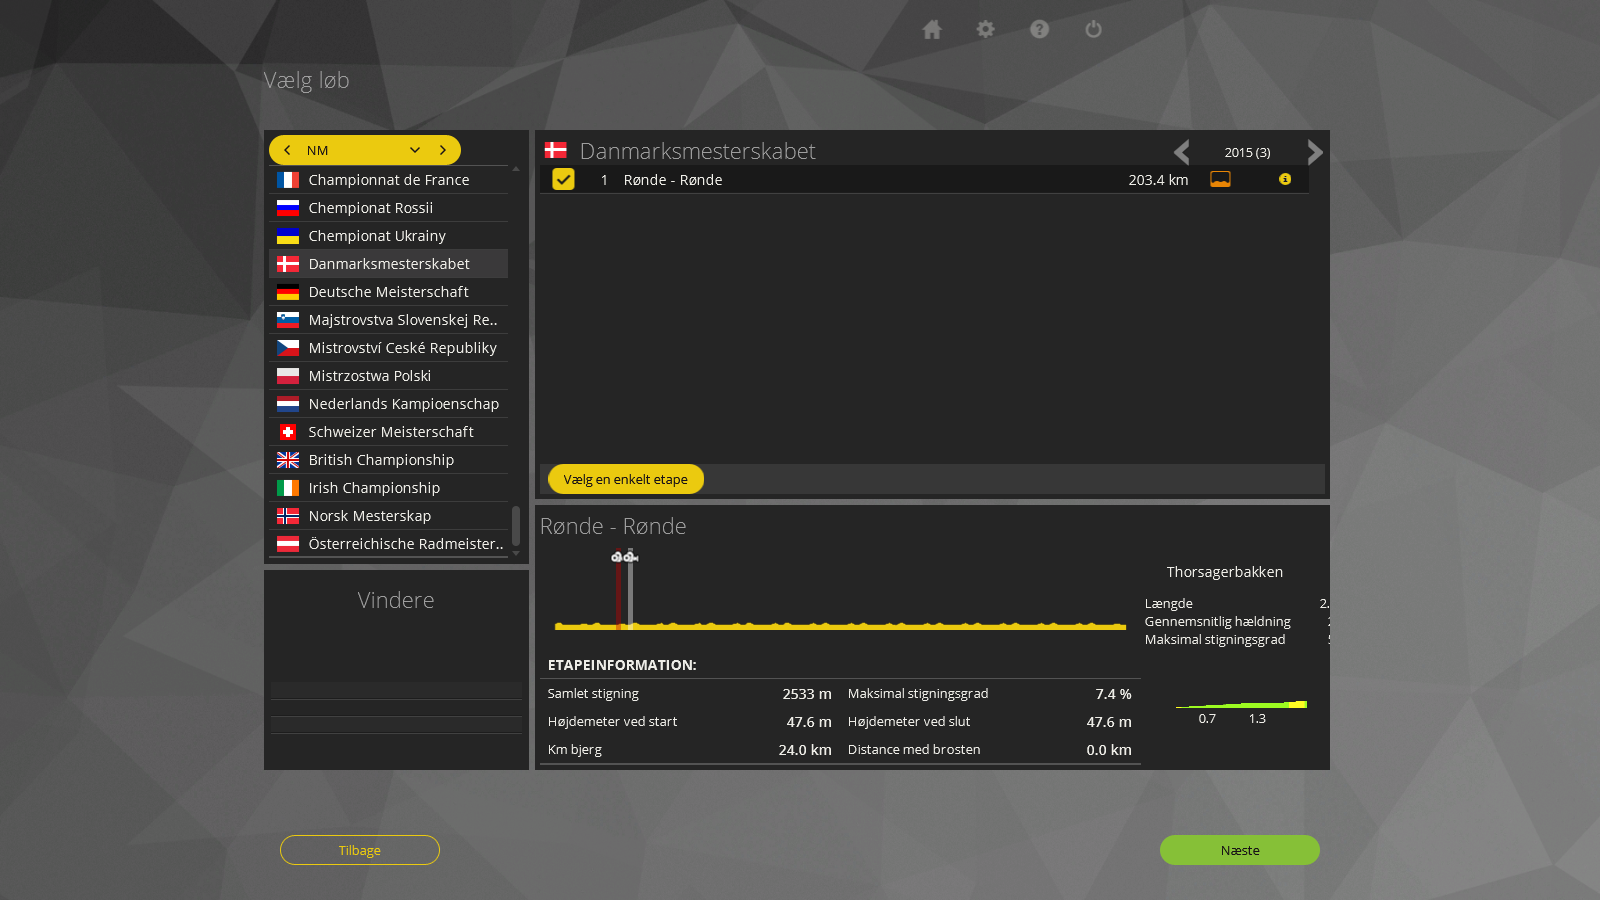Click the orange stage profile type icon
This screenshot has height=900, width=1600.
tap(1221, 179)
